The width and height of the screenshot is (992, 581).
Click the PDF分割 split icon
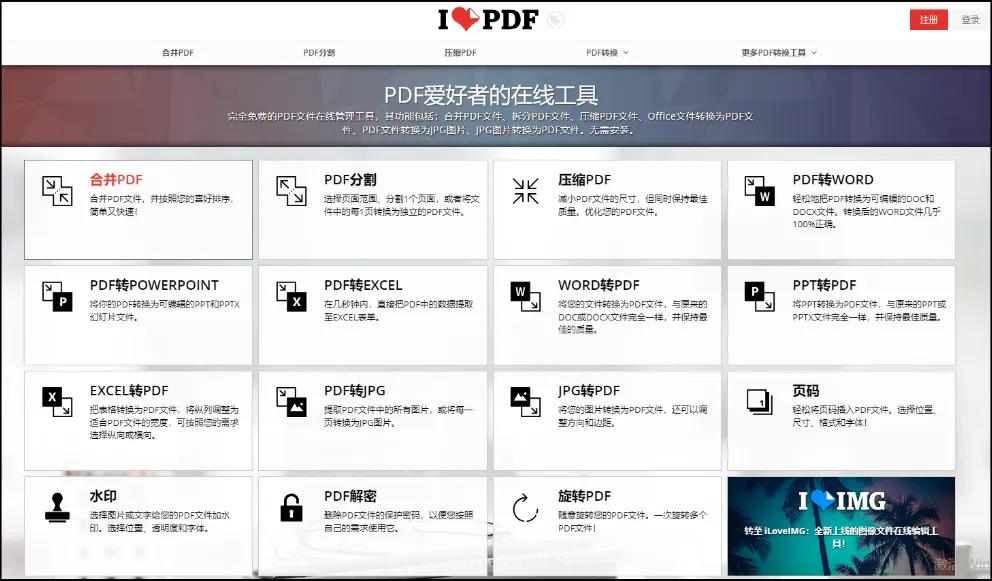pos(291,191)
